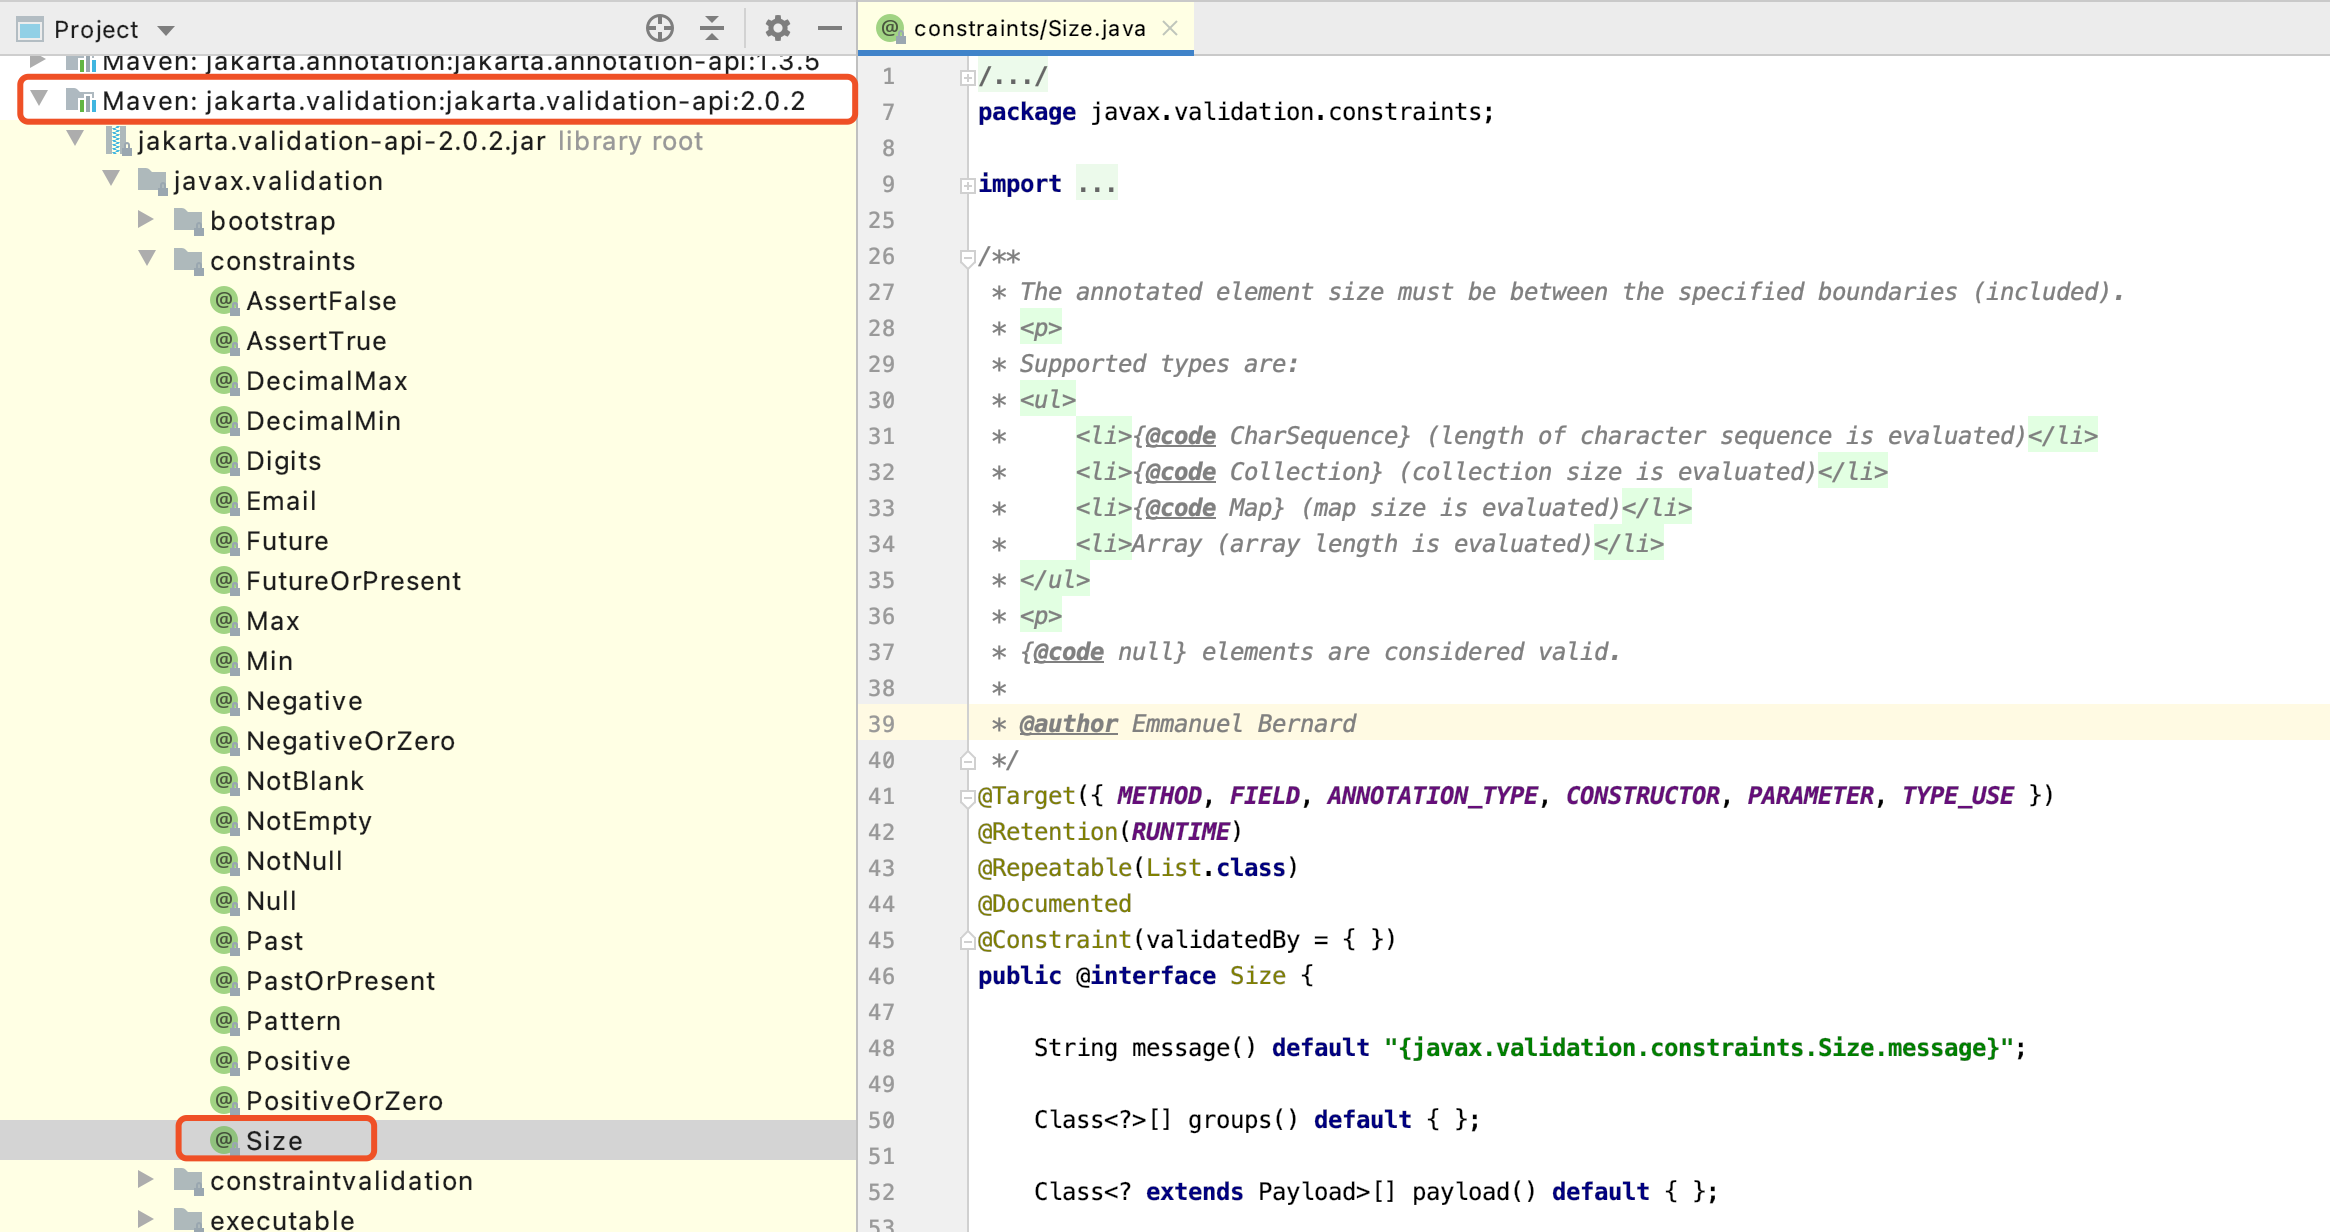
Task: Click the annotation icon beside NotNull
Action: click(223, 860)
